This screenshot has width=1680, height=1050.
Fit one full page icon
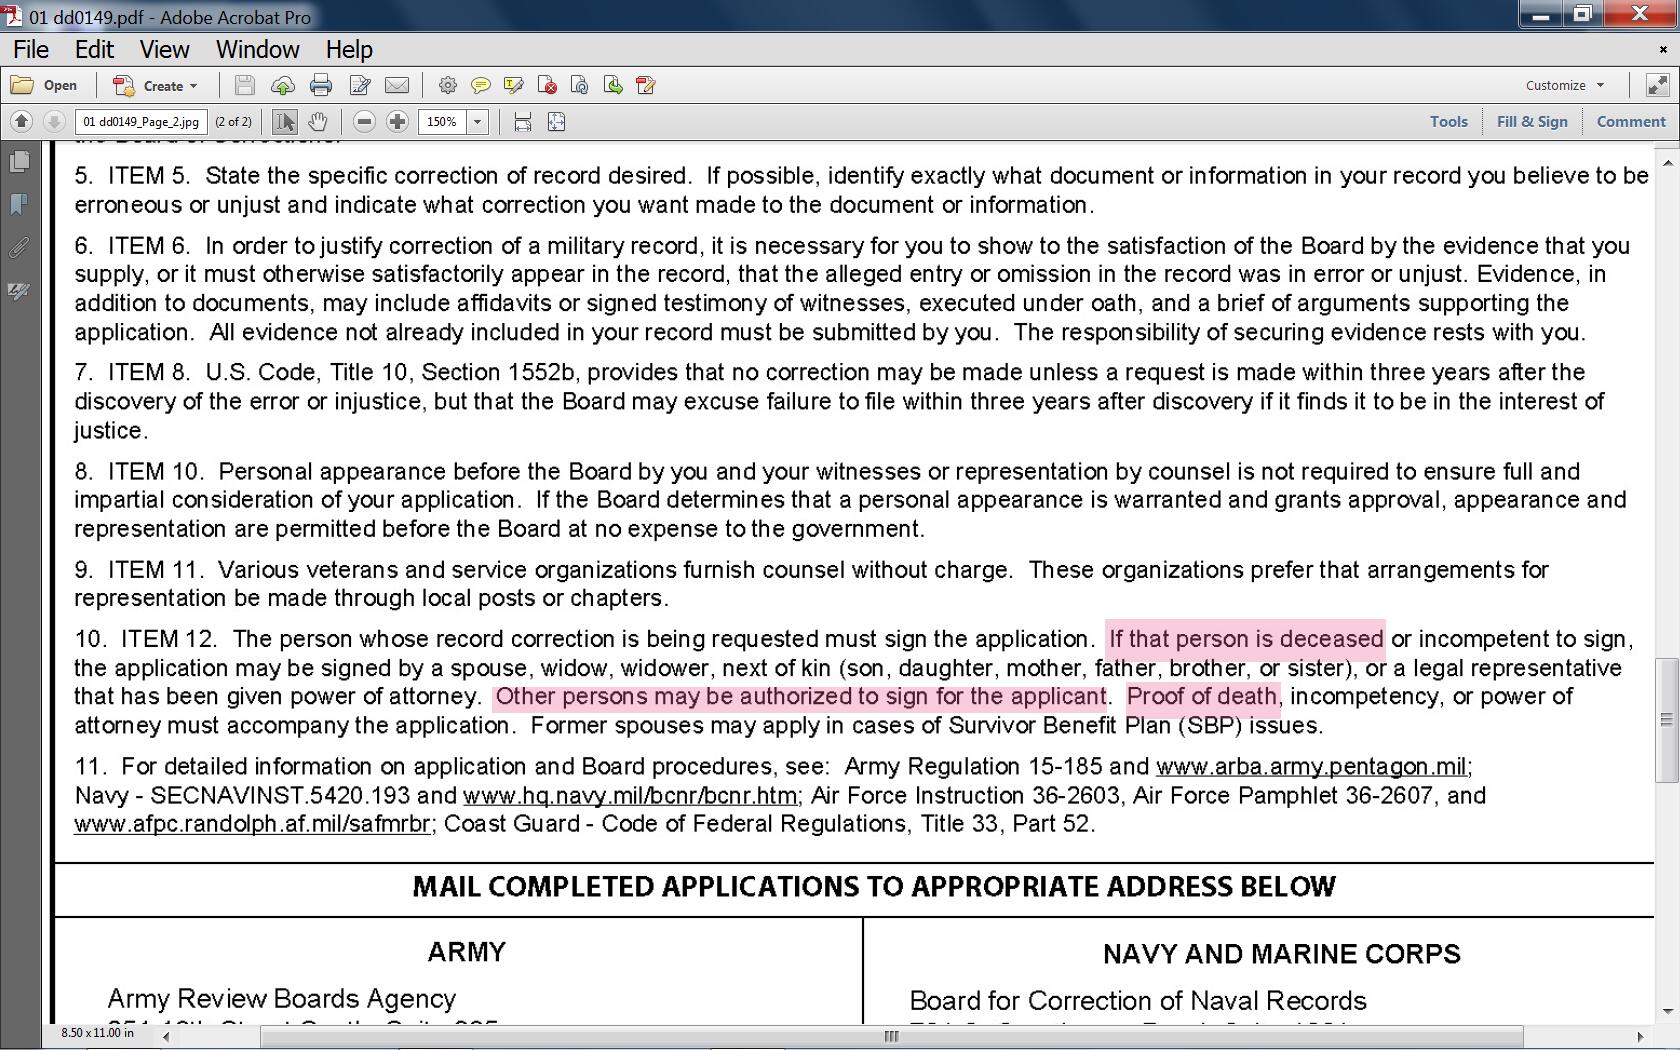(x=557, y=122)
